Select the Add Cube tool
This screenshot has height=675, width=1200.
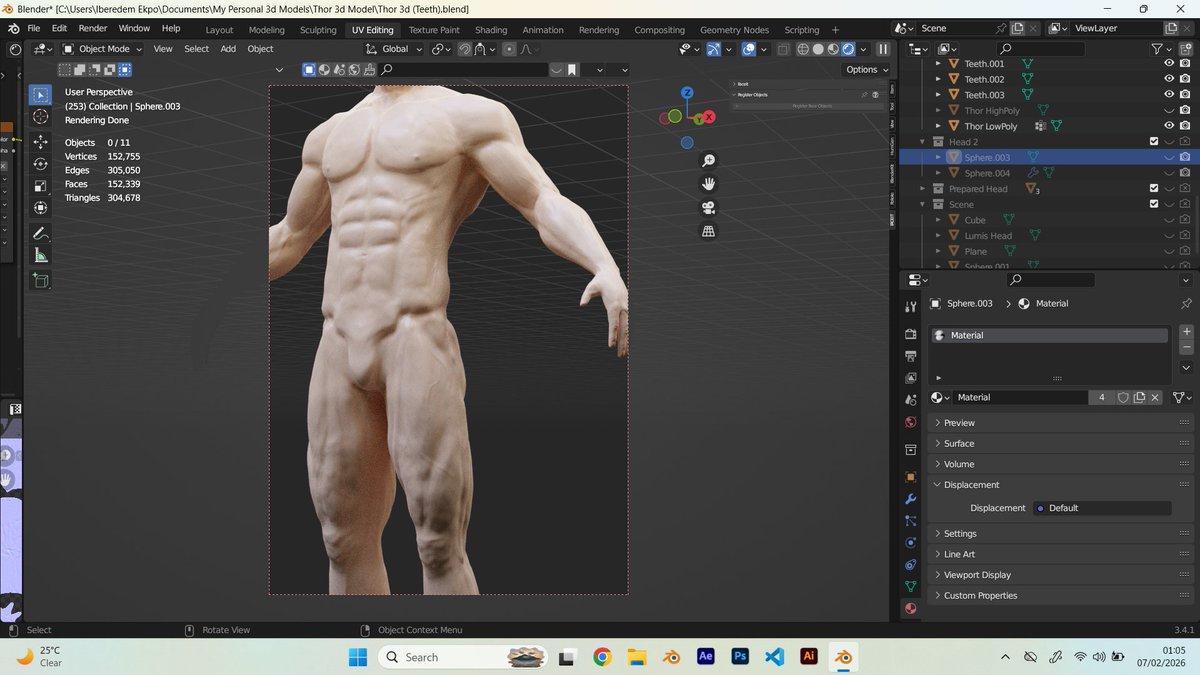point(40,281)
